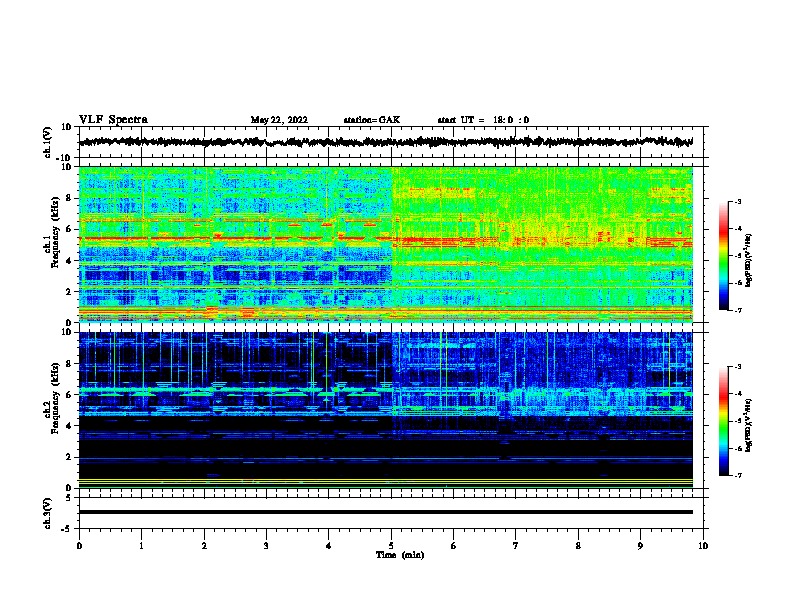Click the ch.2 color bar log(PSD) label
The width and height of the screenshot is (792, 612).
tap(748, 425)
